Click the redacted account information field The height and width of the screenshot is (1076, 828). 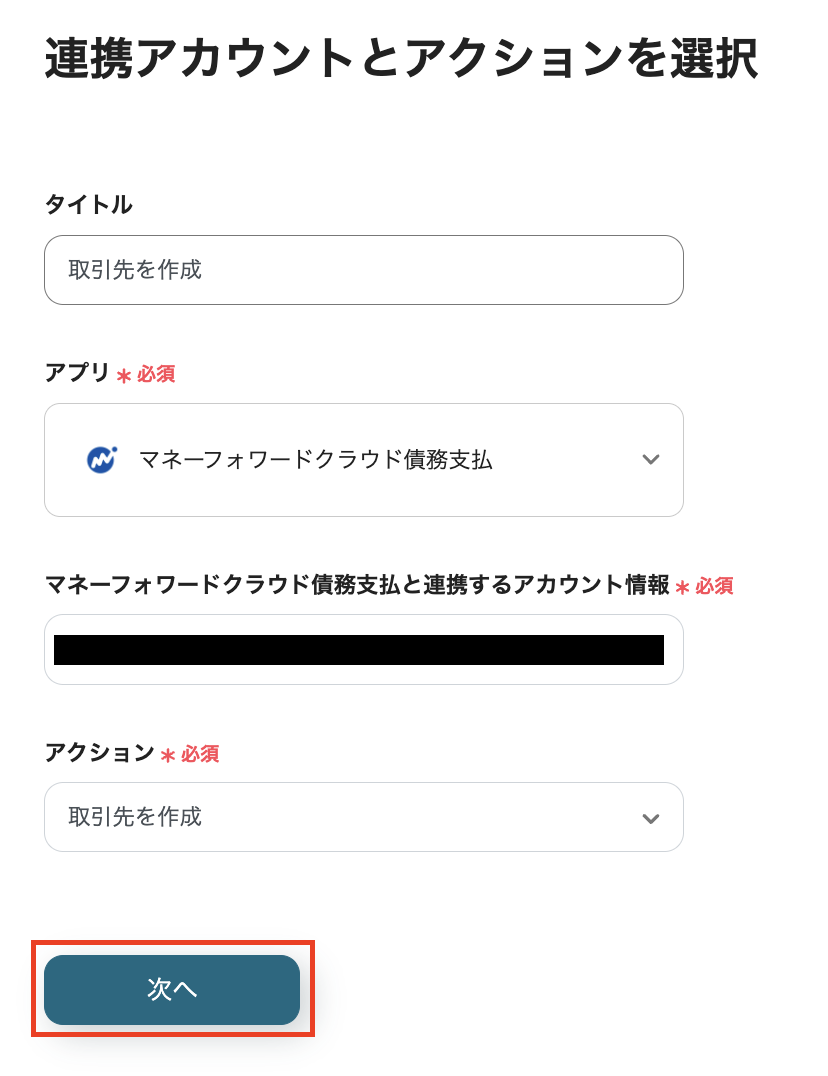point(359,650)
